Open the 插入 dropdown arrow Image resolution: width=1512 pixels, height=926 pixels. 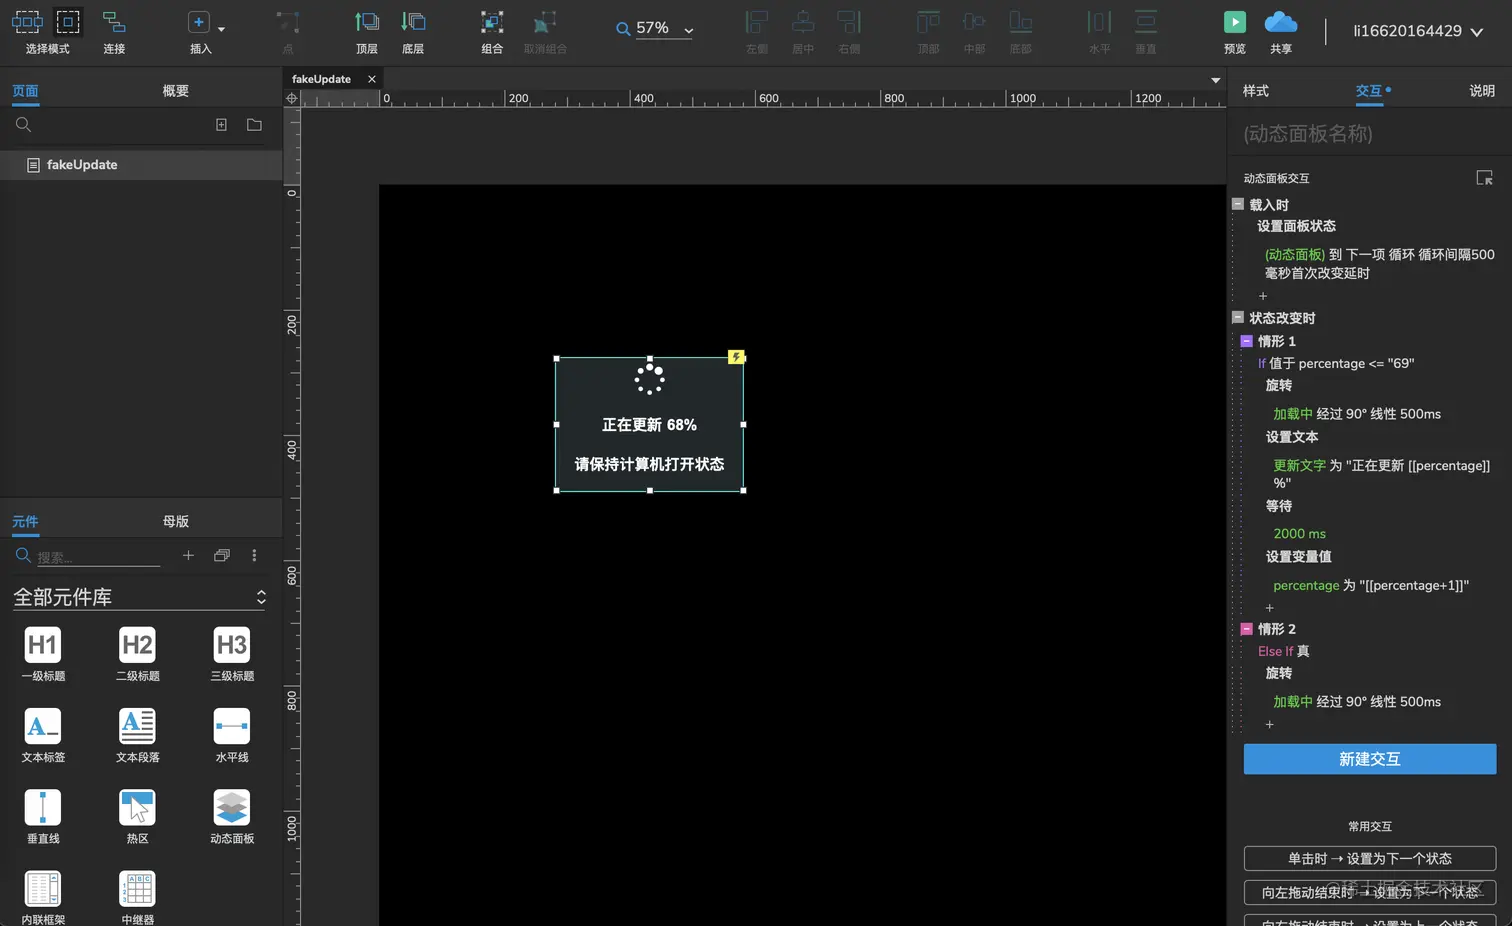point(221,29)
